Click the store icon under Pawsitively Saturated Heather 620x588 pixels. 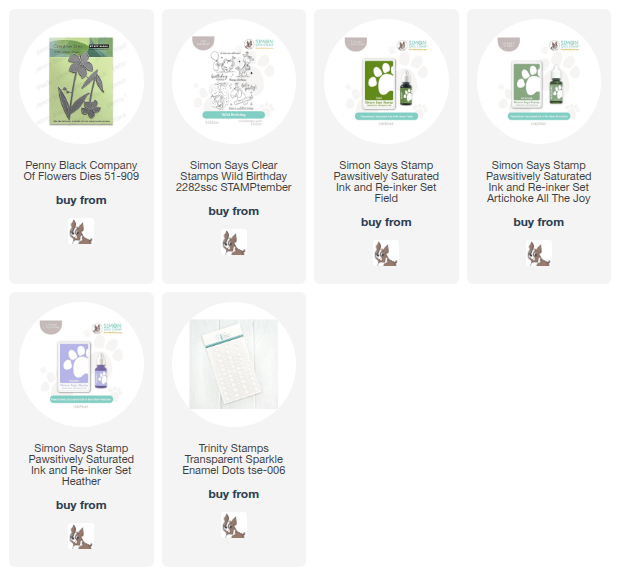click(81, 536)
